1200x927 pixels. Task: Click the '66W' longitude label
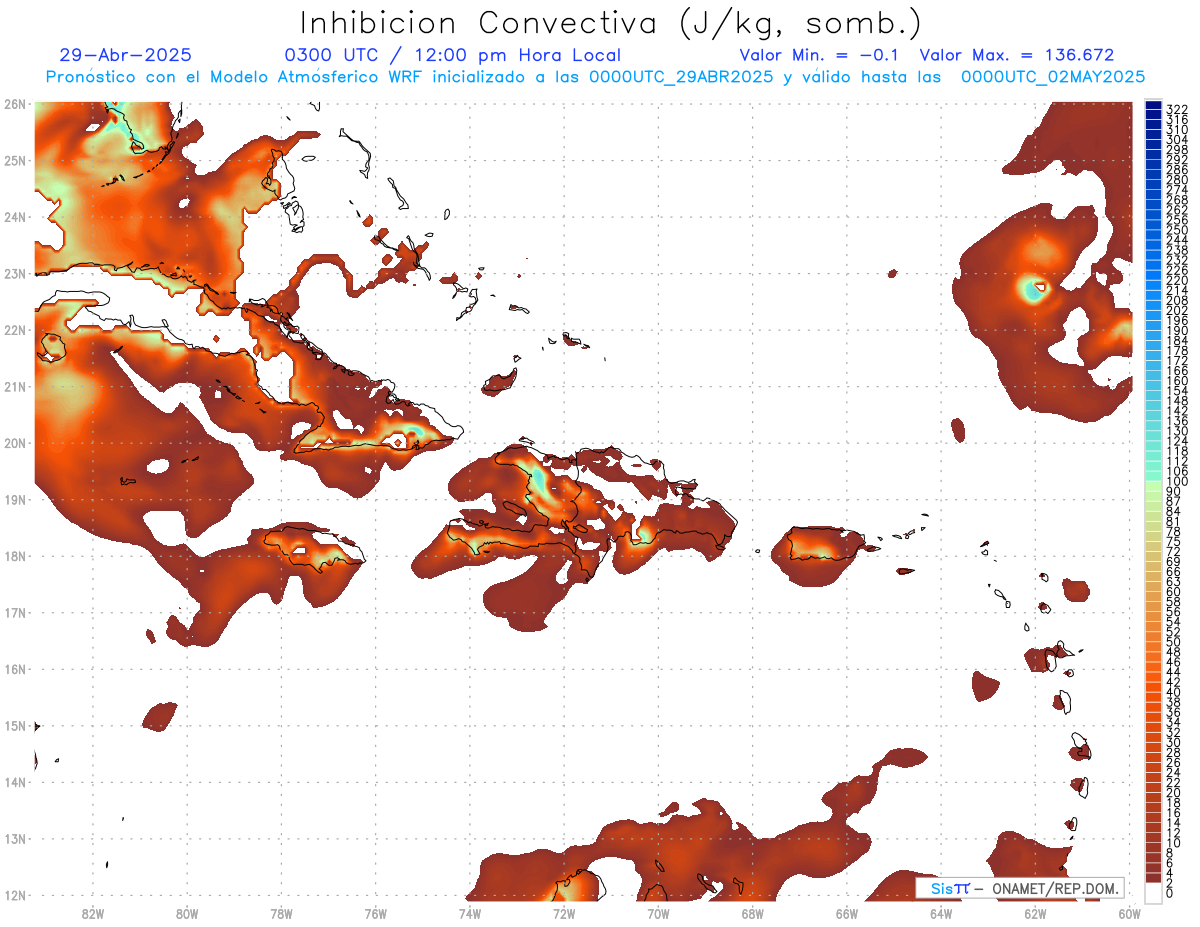(x=847, y=913)
